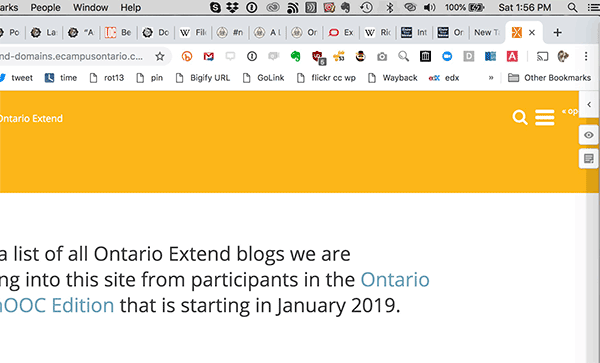Image resolution: width=600 pixels, height=363 pixels.
Task: Open the hamburger menu on yellow header
Action: click(545, 117)
